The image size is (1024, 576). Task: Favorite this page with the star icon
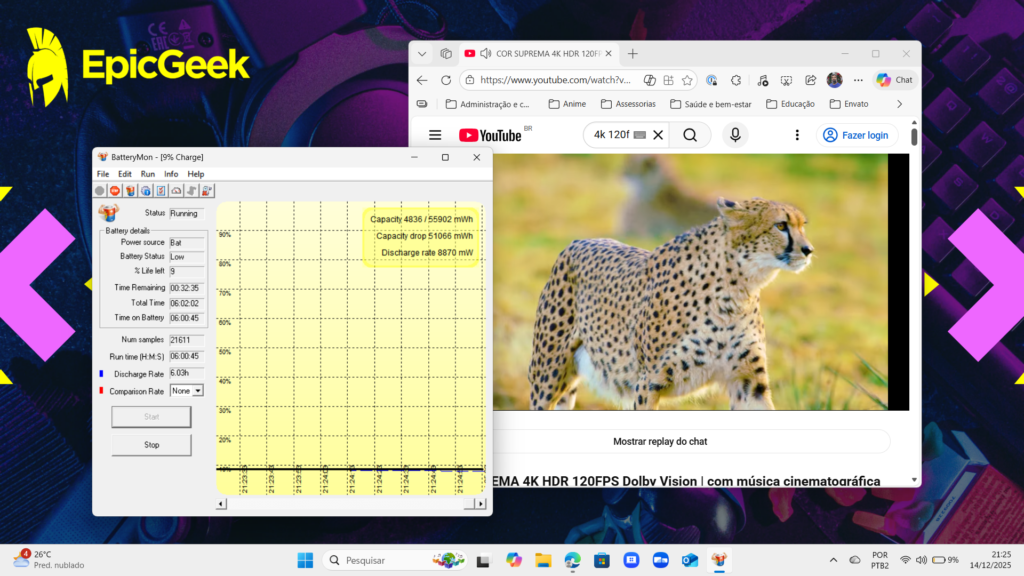pyautogui.click(x=688, y=80)
